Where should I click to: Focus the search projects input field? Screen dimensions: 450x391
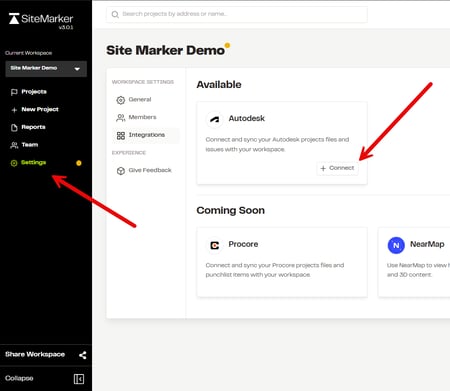point(237,14)
